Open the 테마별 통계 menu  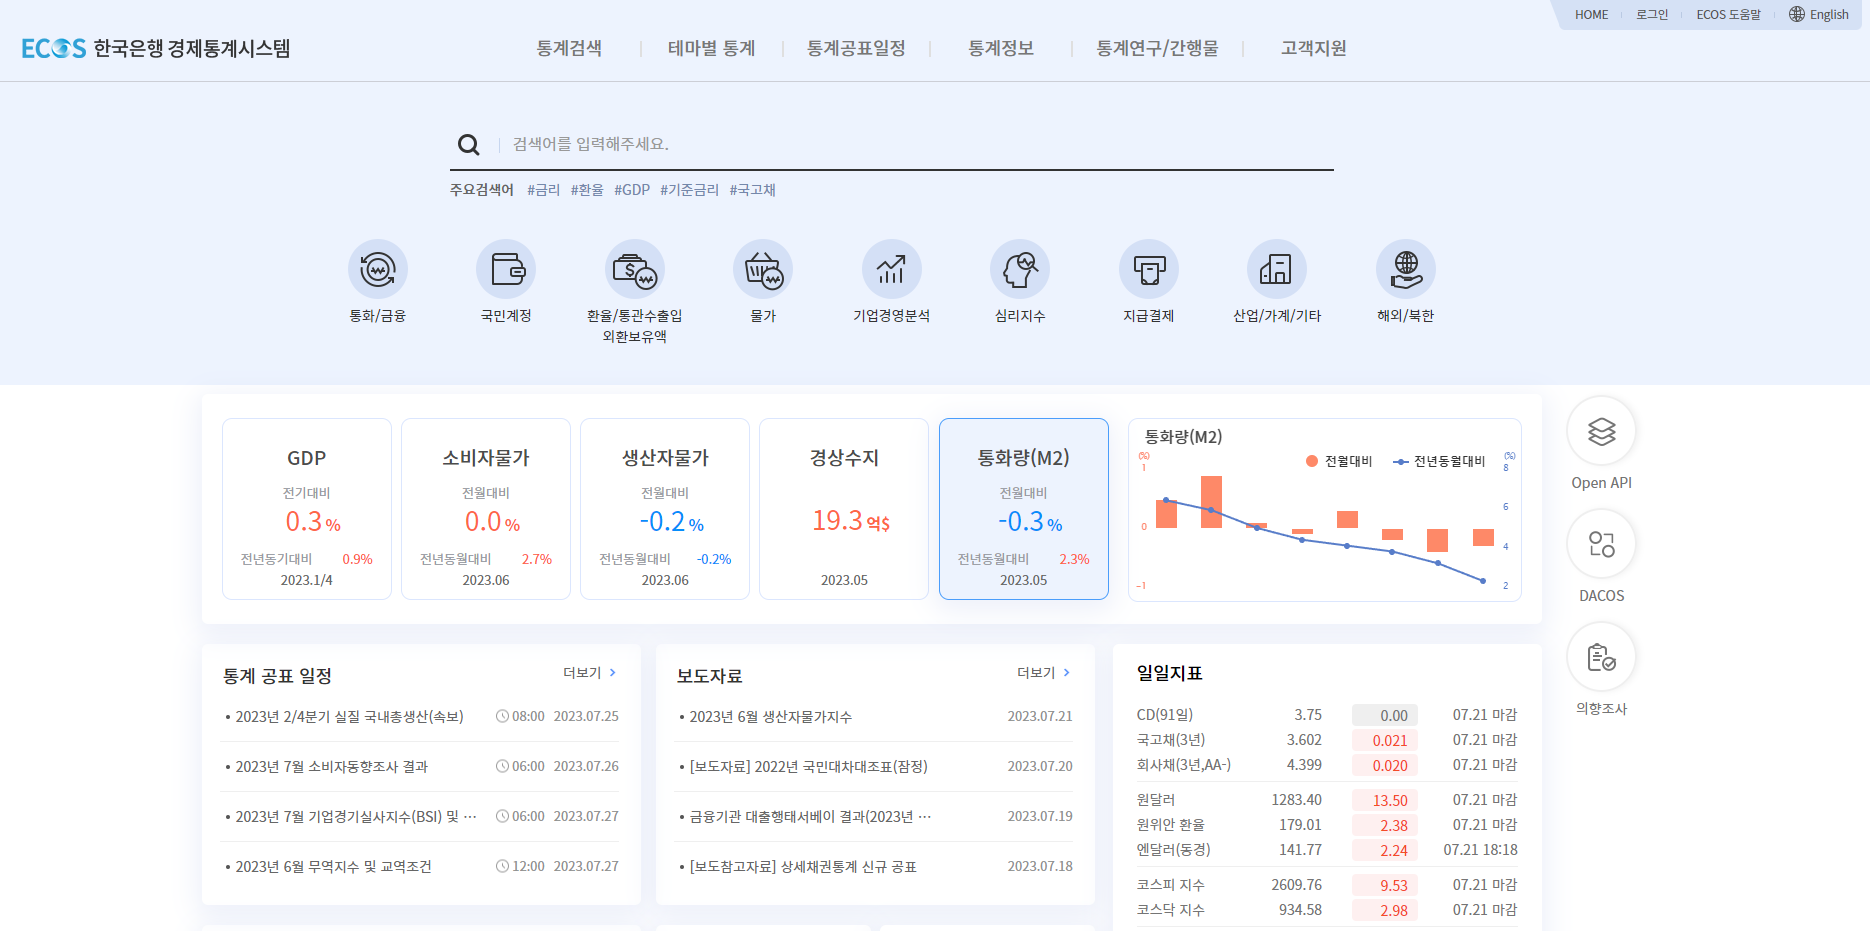click(710, 47)
